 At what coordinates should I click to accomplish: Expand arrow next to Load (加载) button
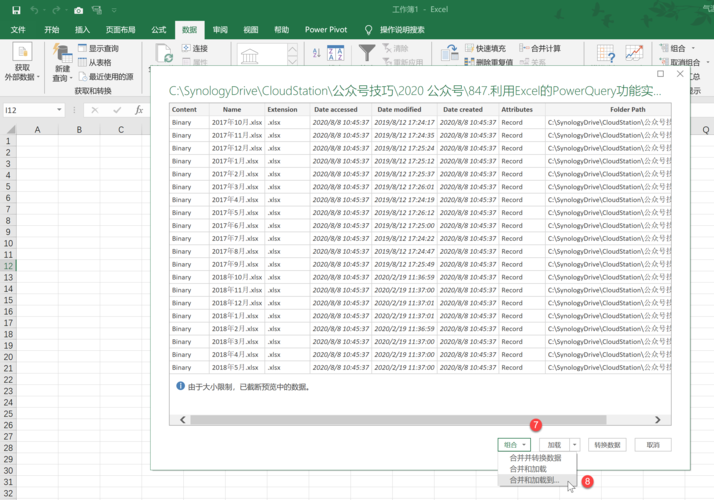point(575,445)
